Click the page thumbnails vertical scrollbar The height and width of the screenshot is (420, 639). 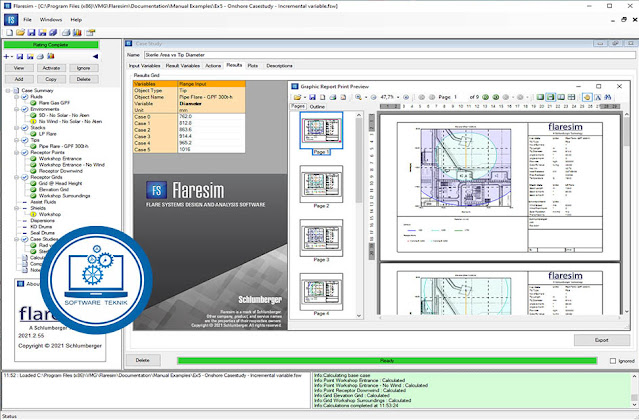359,214
